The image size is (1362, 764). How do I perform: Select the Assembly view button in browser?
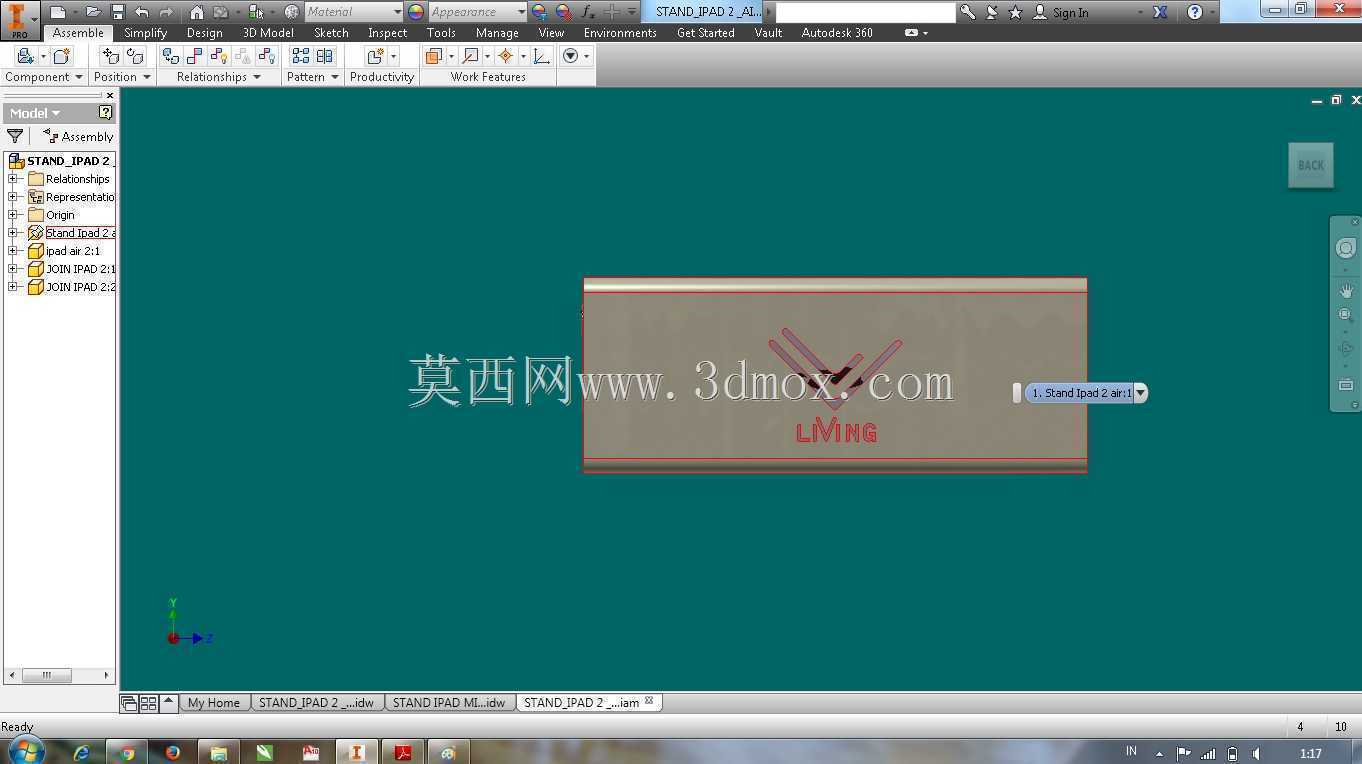click(78, 136)
